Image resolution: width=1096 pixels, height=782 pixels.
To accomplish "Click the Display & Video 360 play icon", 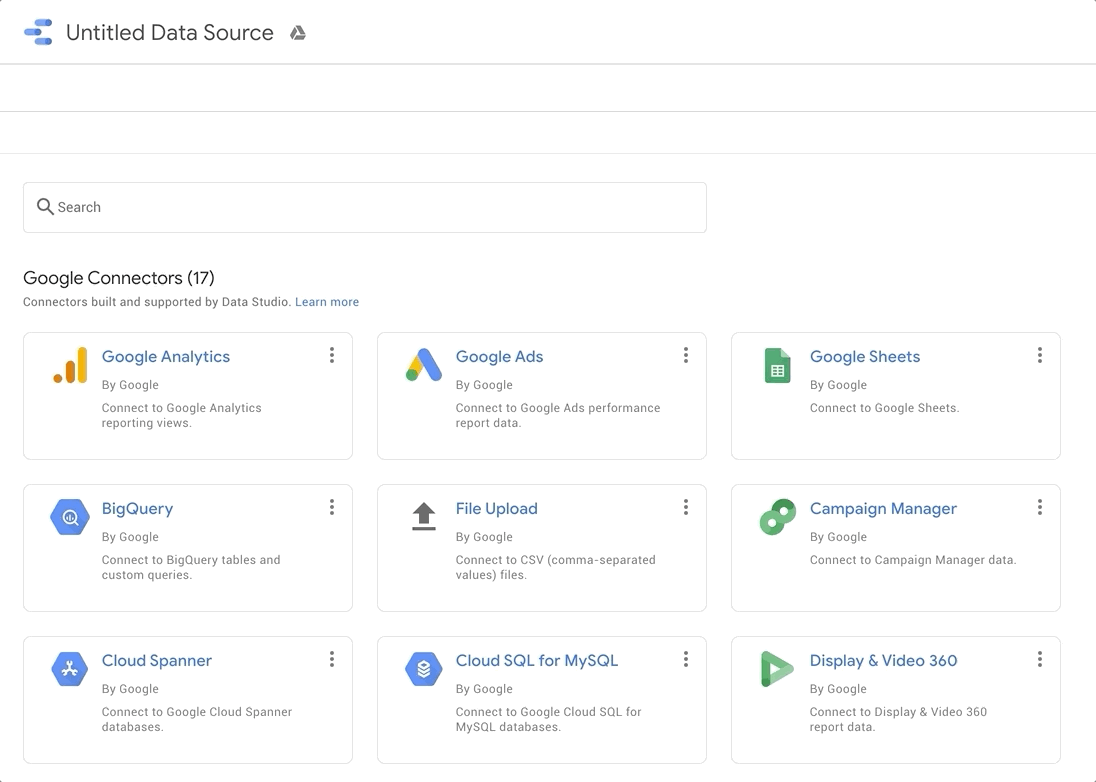I will 777,669.
